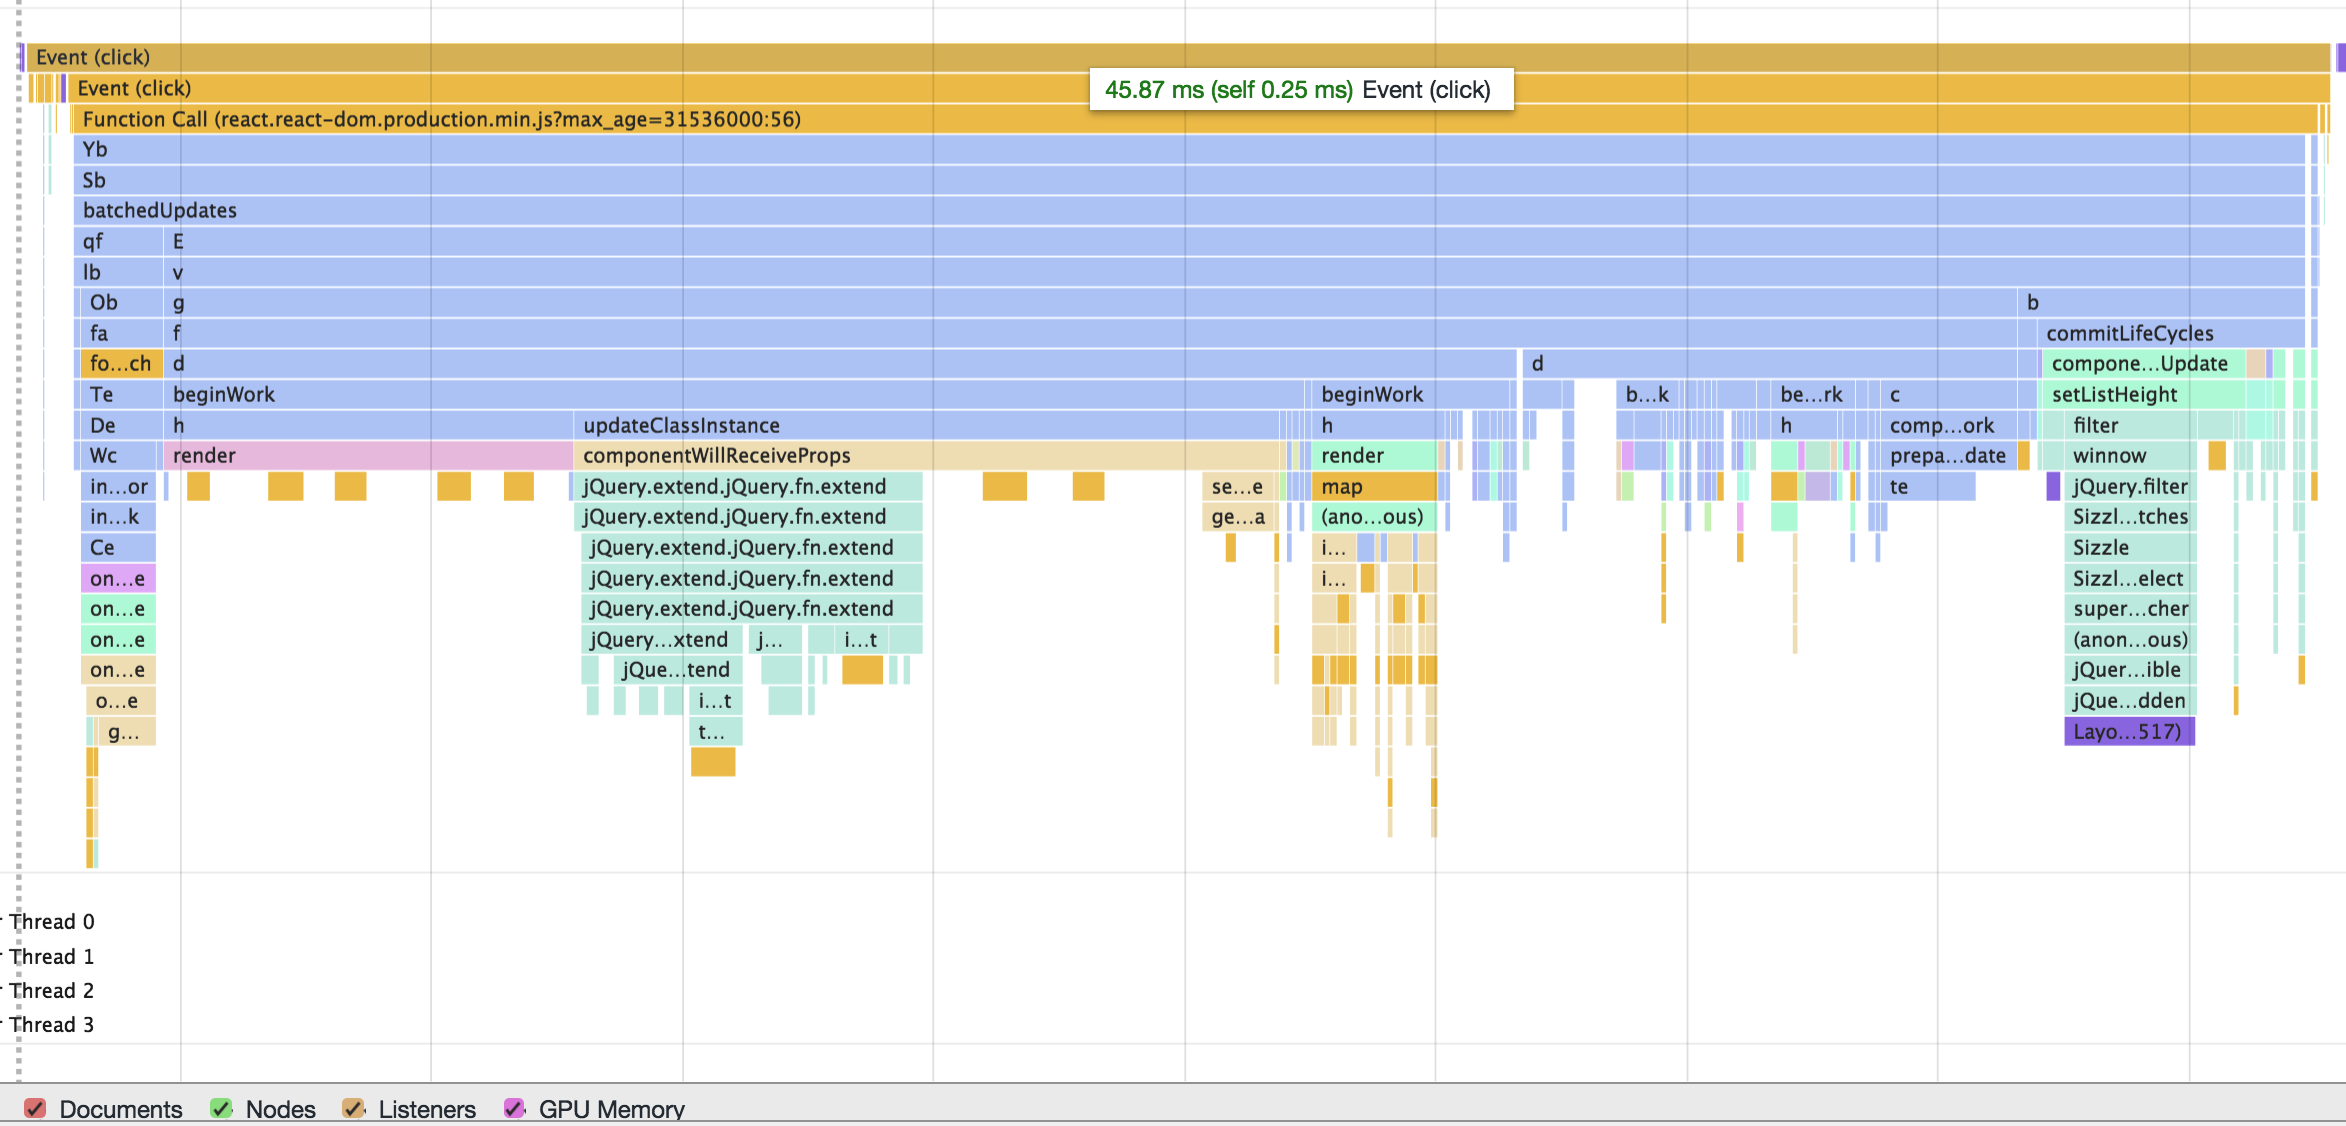Select the orange map flame bar

(1375, 486)
